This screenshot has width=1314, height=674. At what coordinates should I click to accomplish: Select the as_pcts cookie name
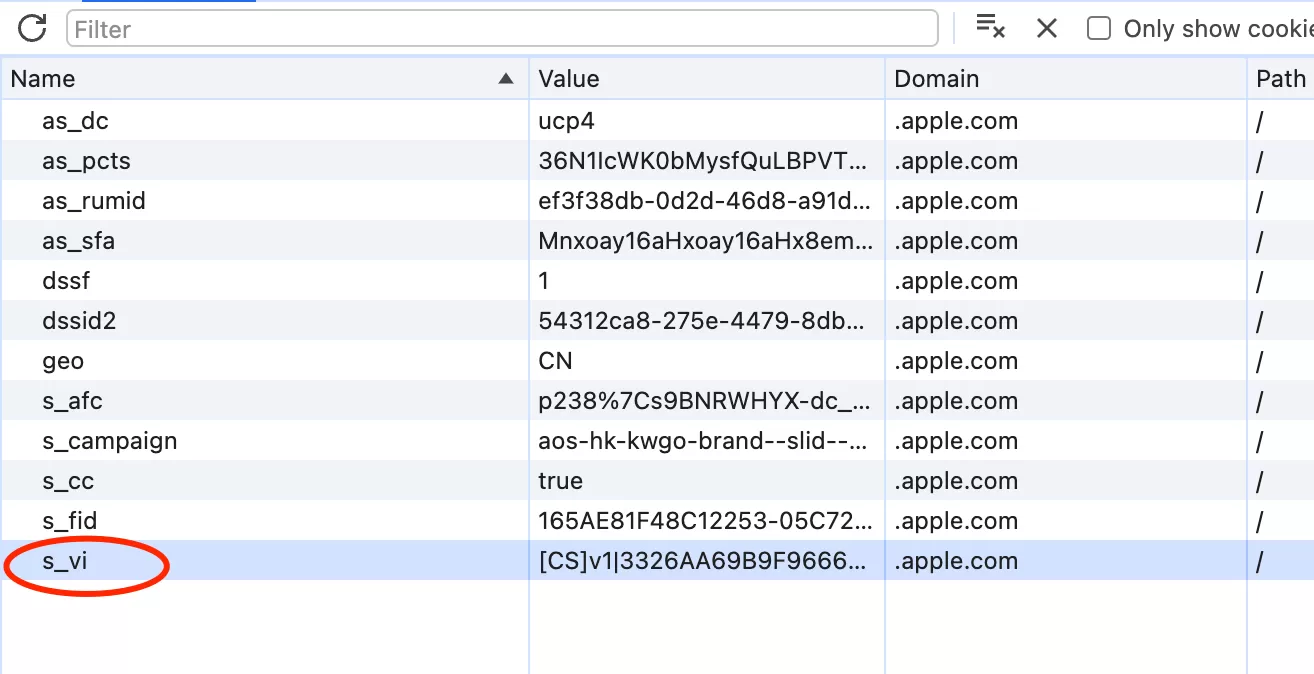86,161
